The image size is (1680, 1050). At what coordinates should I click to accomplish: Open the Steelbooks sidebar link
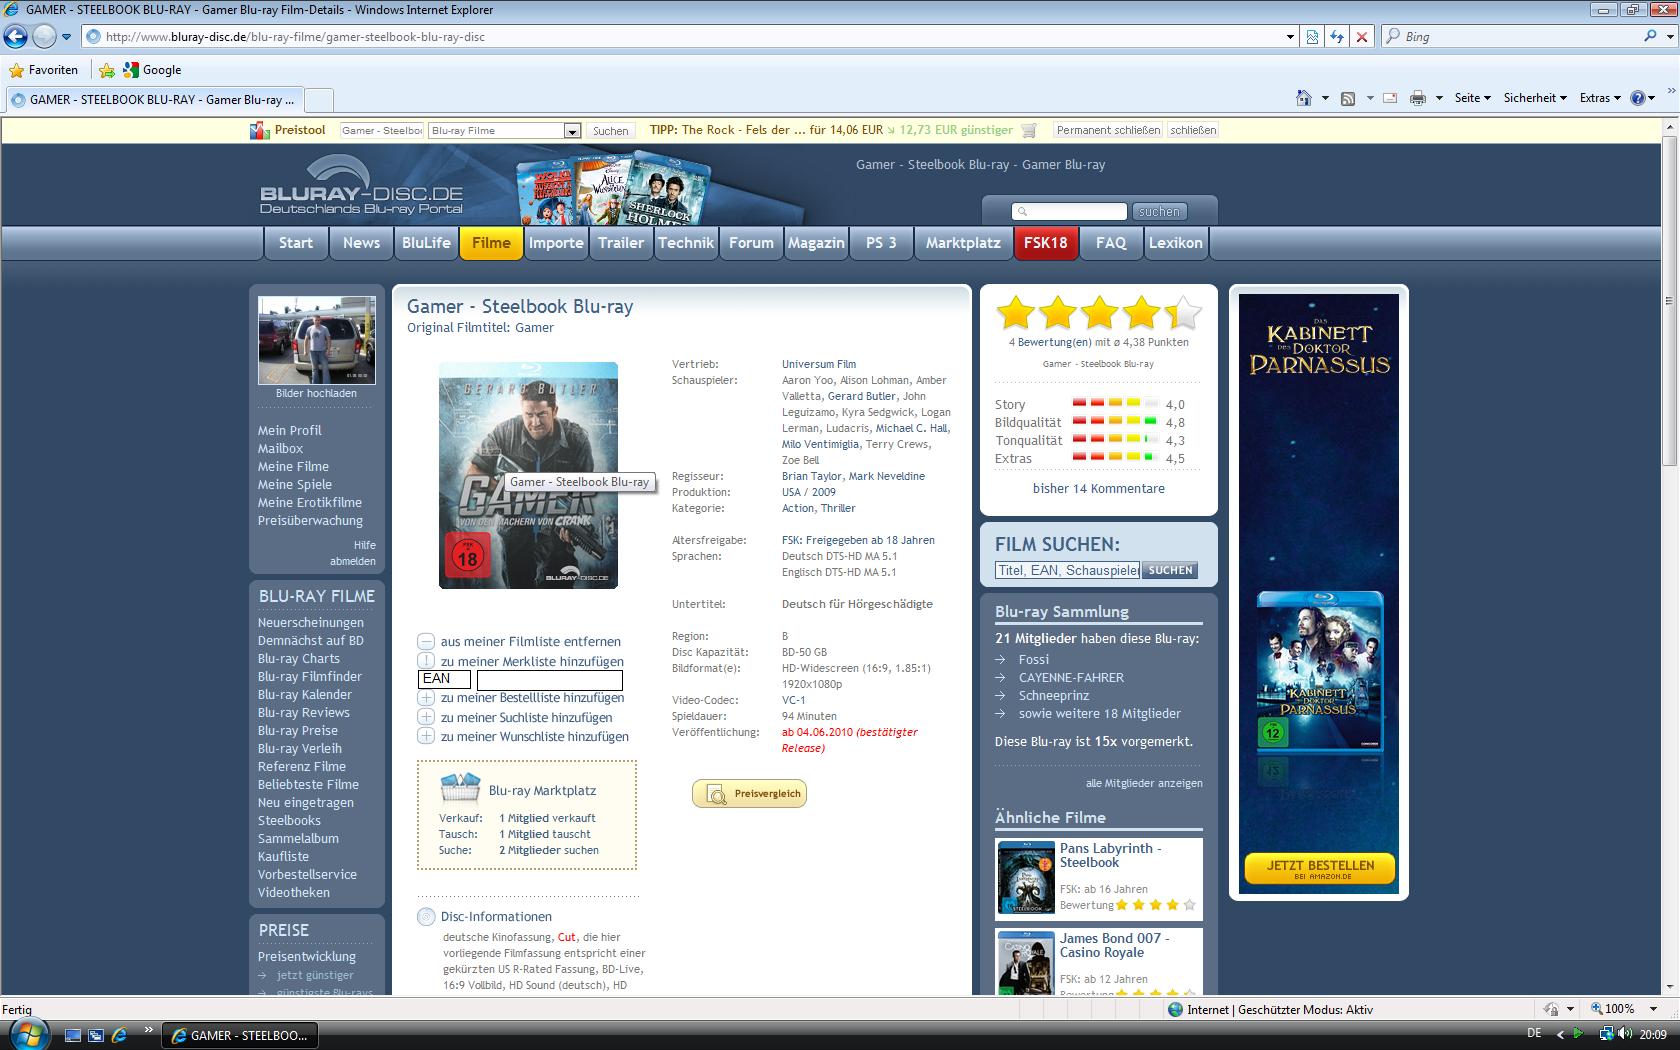289,820
